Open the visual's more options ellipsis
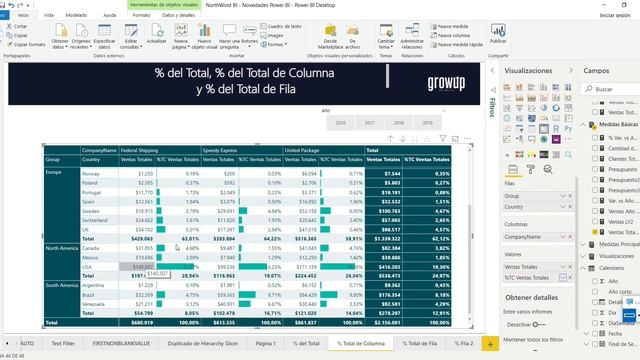The width and height of the screenshot is (640, 360). (467, 139)
